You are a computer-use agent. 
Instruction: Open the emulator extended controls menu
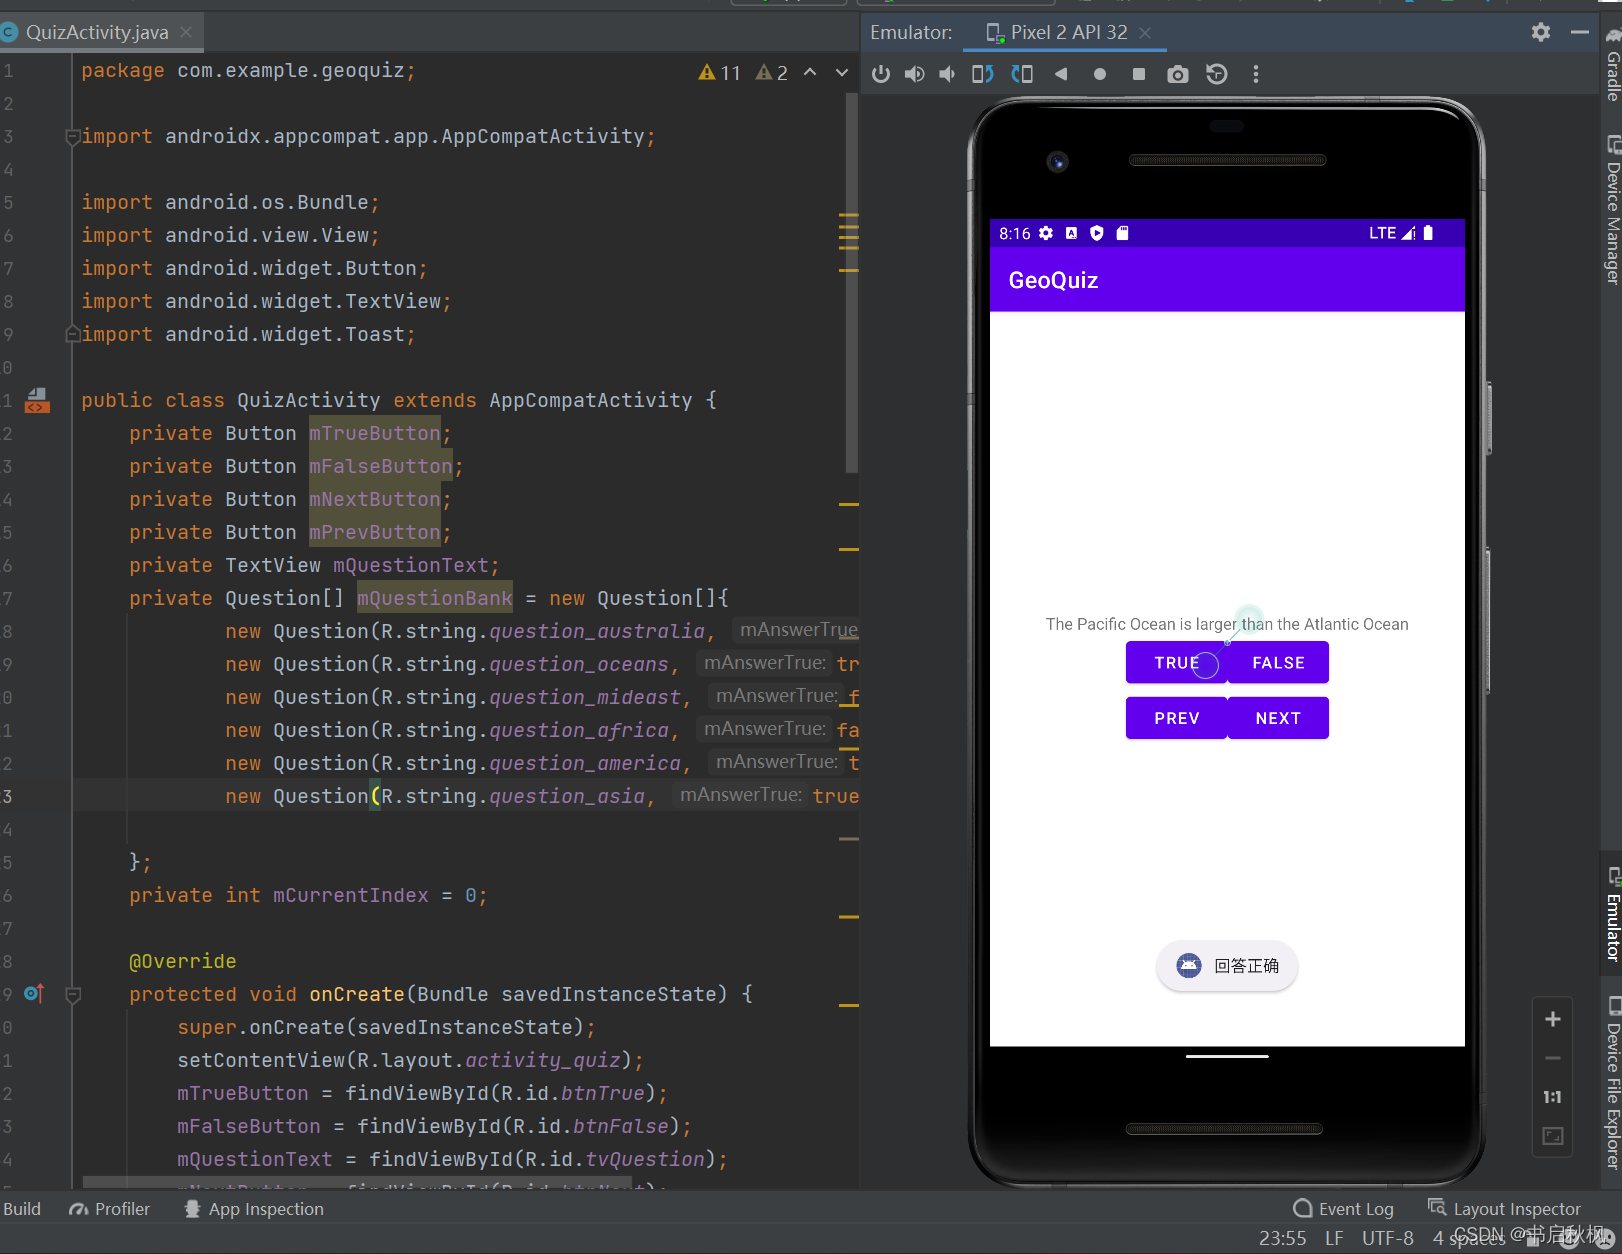click(x=1255, y=74)
